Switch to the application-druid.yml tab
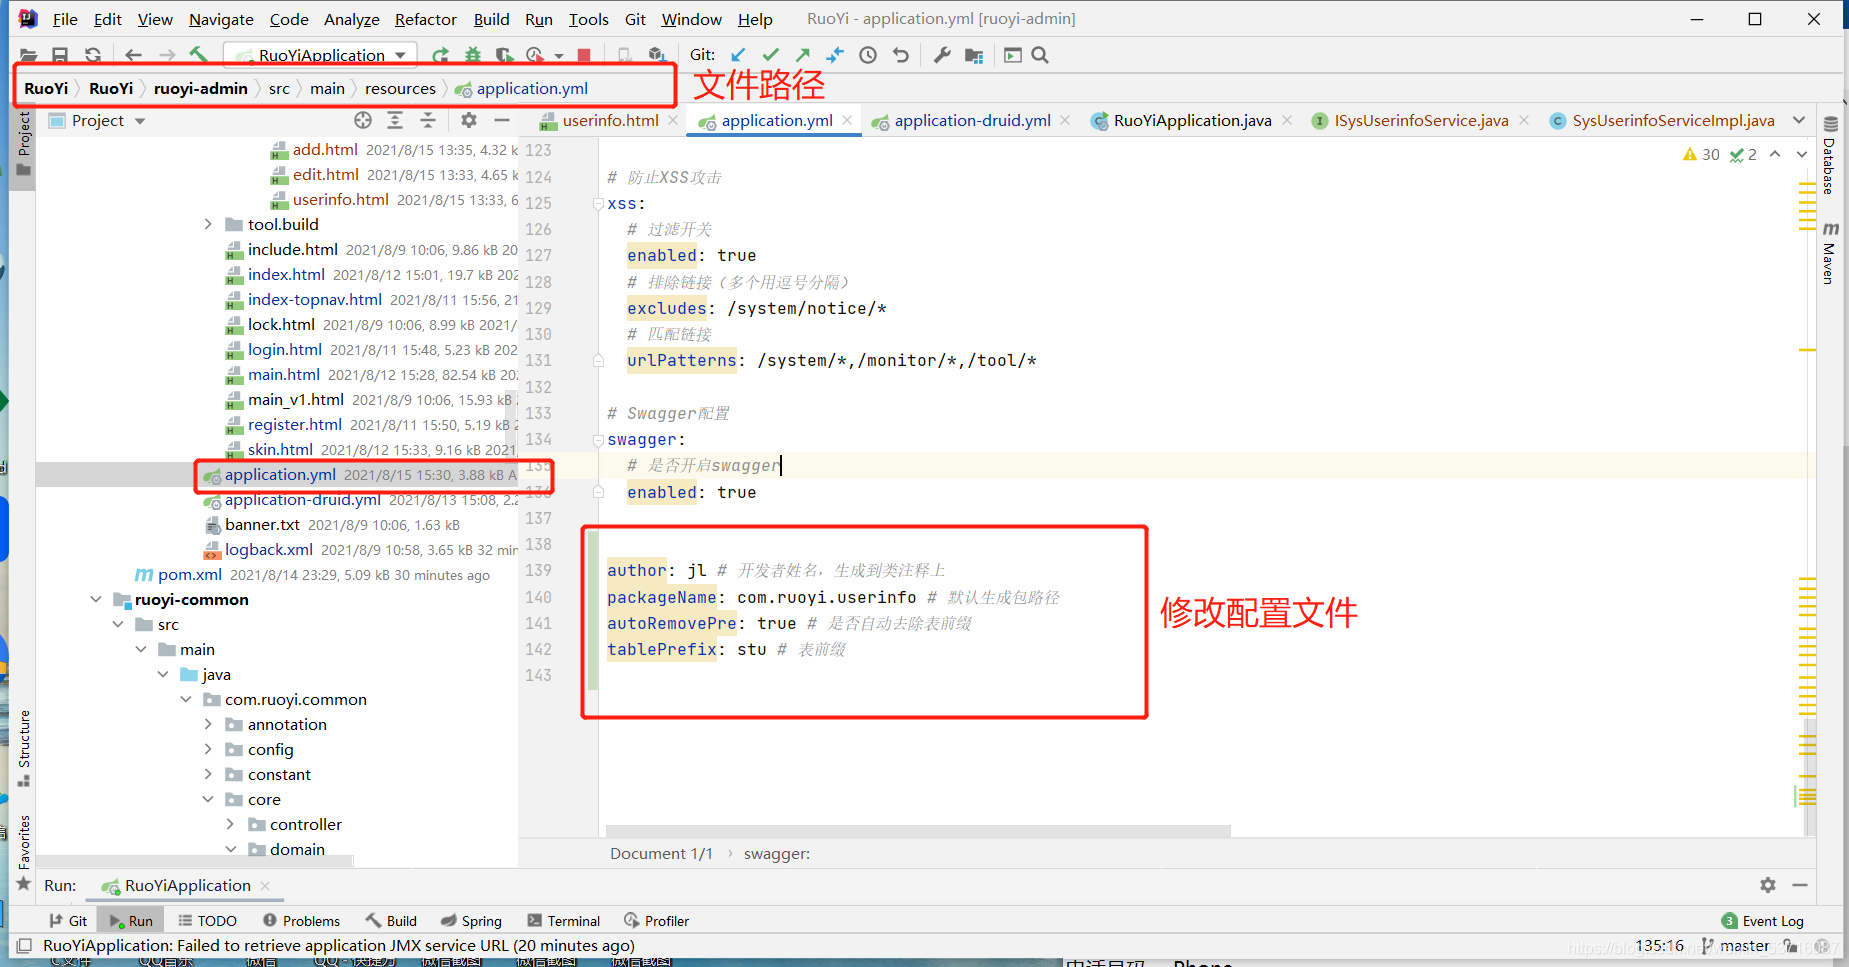1849x967 pixels. (972, 120)
